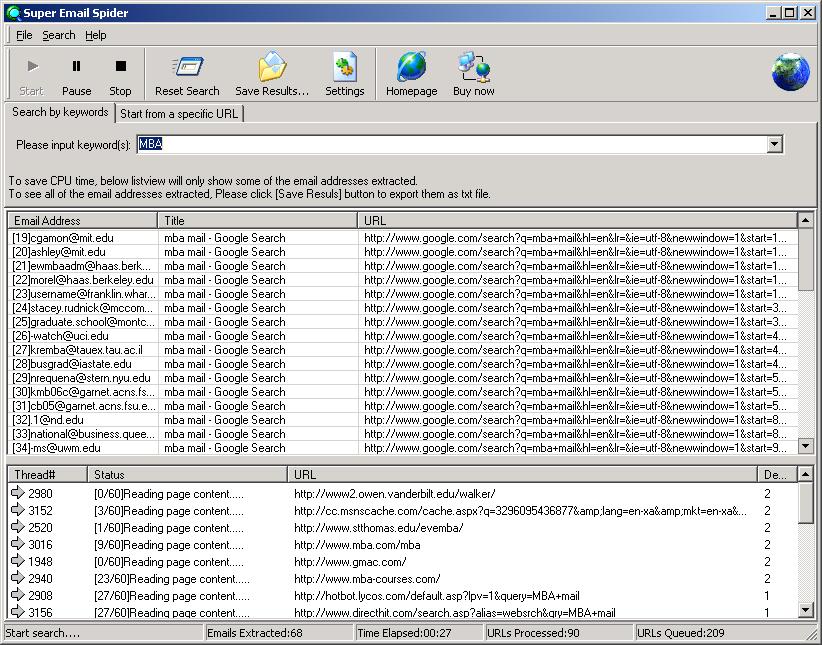Click thread list scrollbar up arrow

click(805, 474)
